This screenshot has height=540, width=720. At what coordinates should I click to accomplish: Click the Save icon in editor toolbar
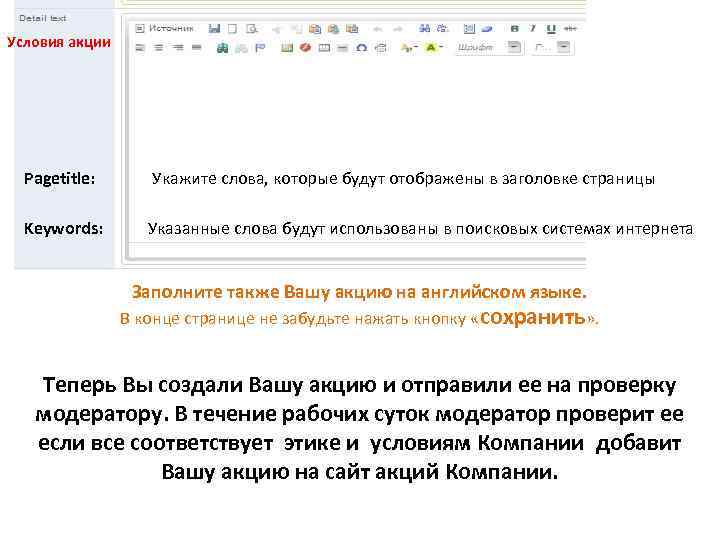tap(214, 28)
